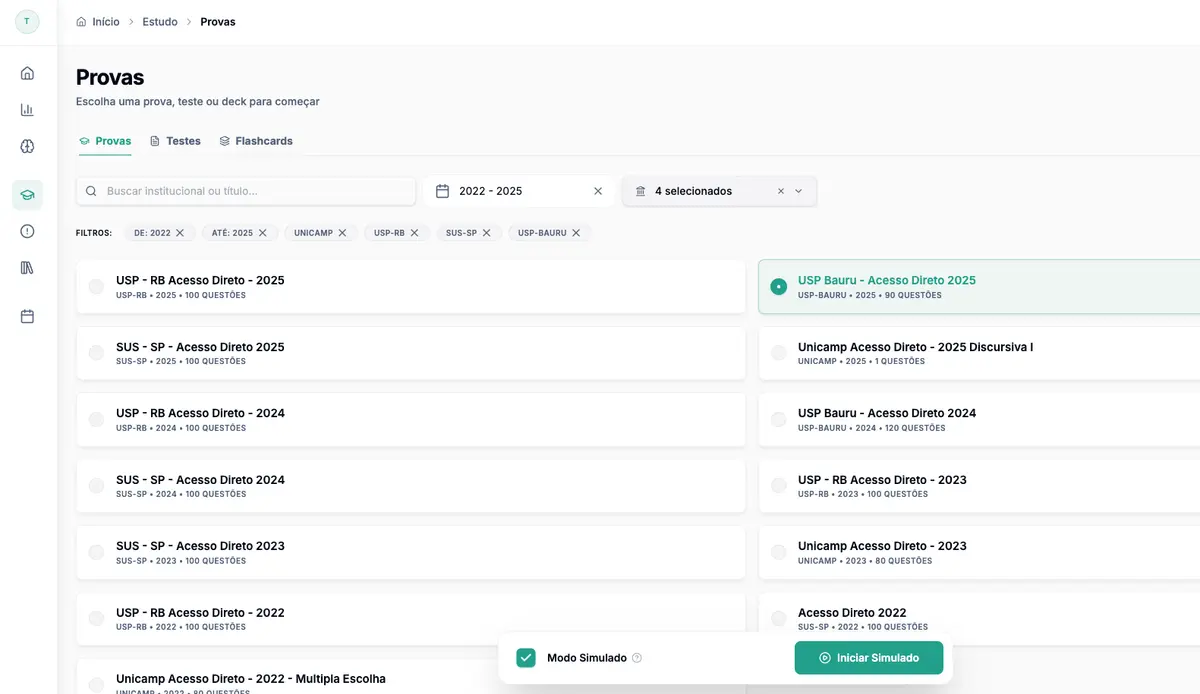Select USP Bauru Acesso Direto 2024 radio

click(x=778, y=420)
